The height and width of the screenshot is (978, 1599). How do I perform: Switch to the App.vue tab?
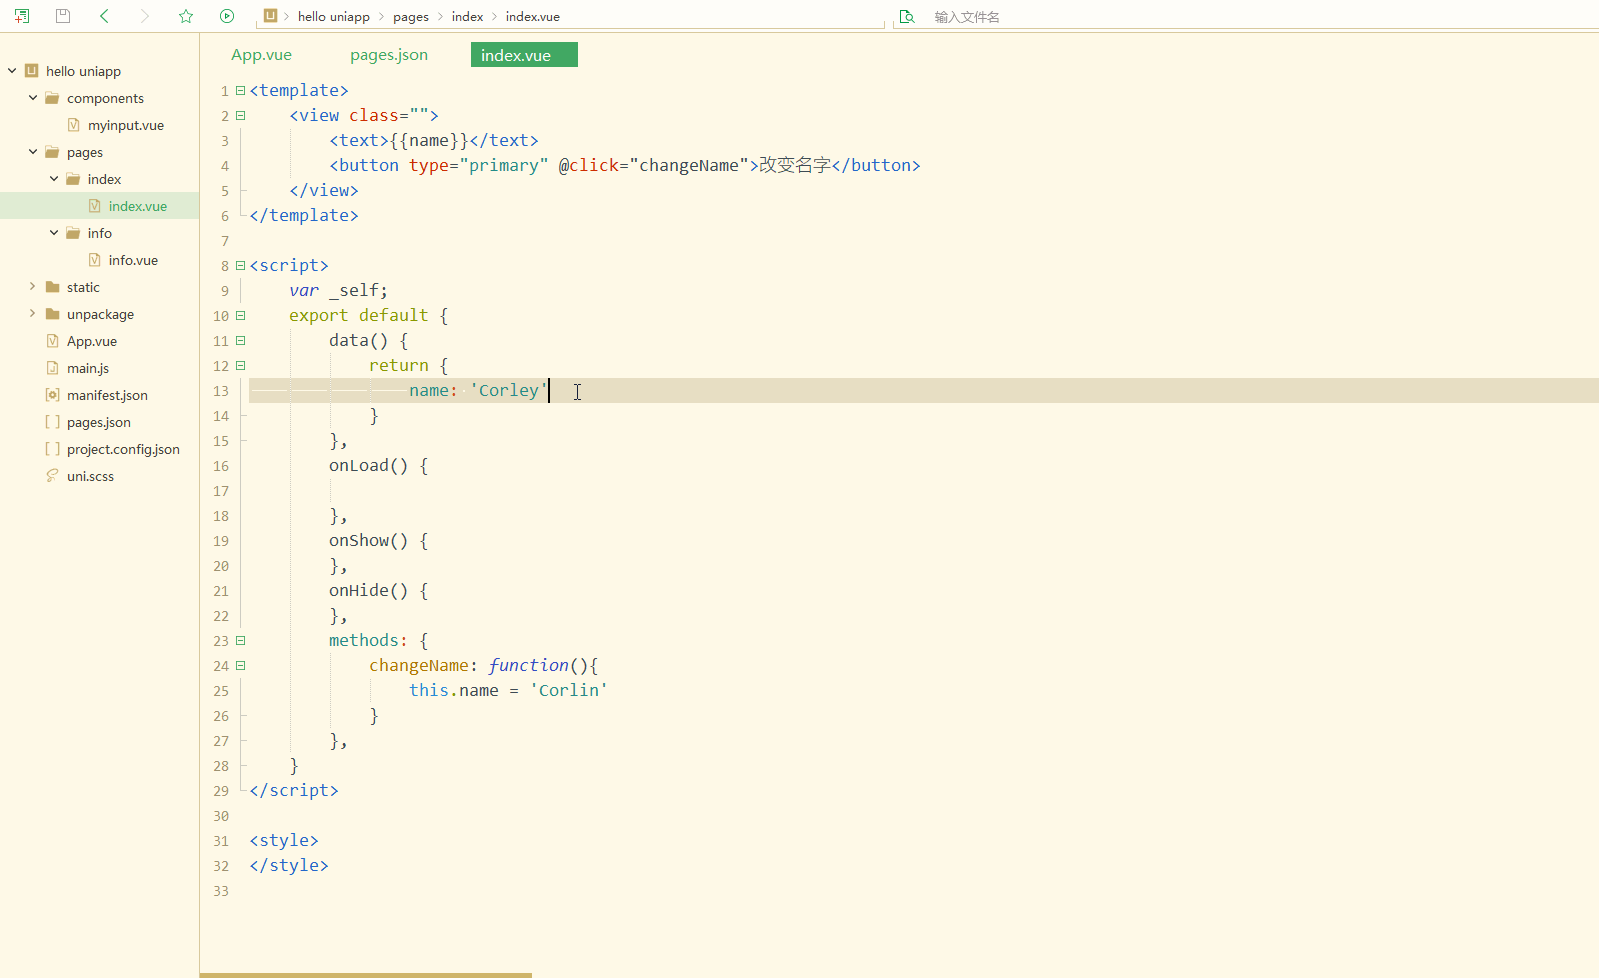262,55
